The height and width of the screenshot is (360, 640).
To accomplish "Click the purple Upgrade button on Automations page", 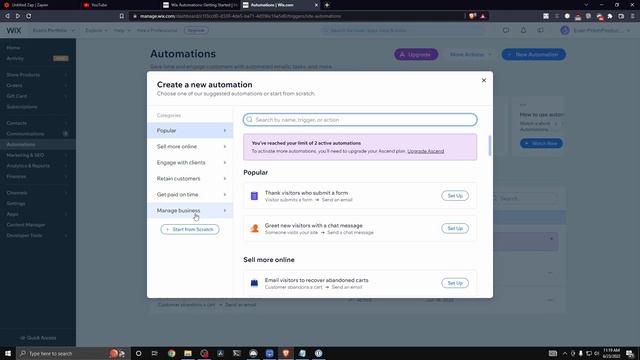I will (x=416, y=54).
